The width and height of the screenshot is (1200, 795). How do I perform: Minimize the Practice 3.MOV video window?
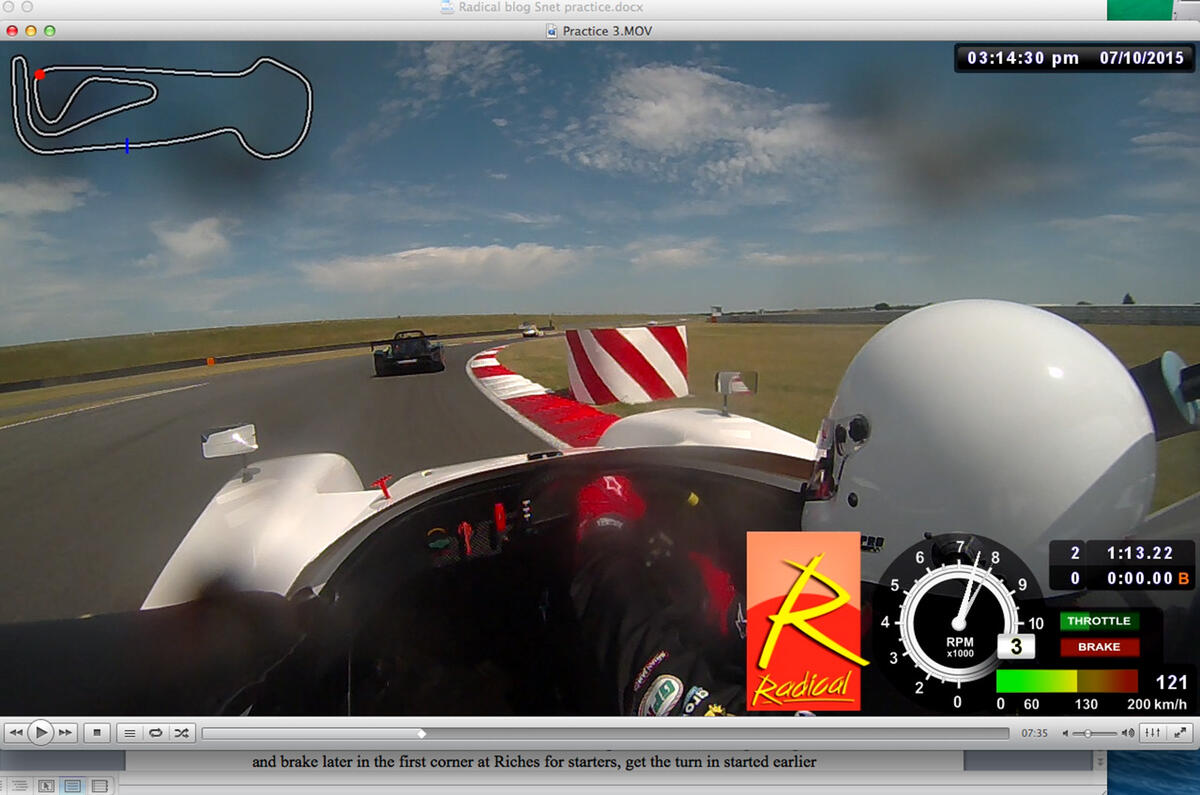(30, 31)
